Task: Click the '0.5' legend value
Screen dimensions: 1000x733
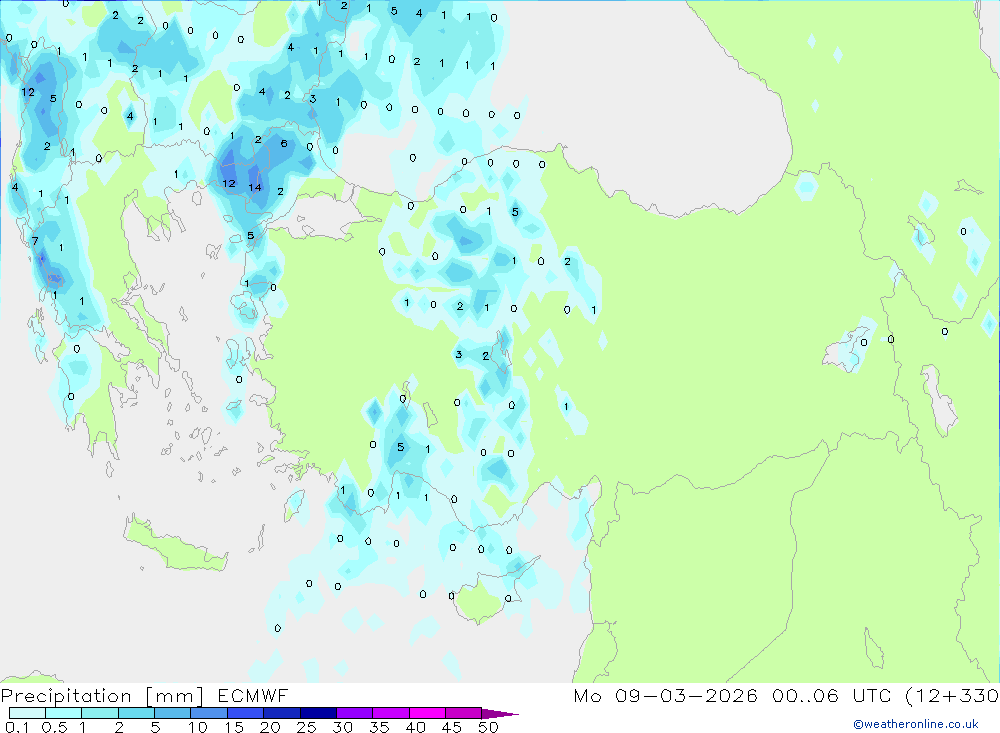Action: tap(54, 727)
